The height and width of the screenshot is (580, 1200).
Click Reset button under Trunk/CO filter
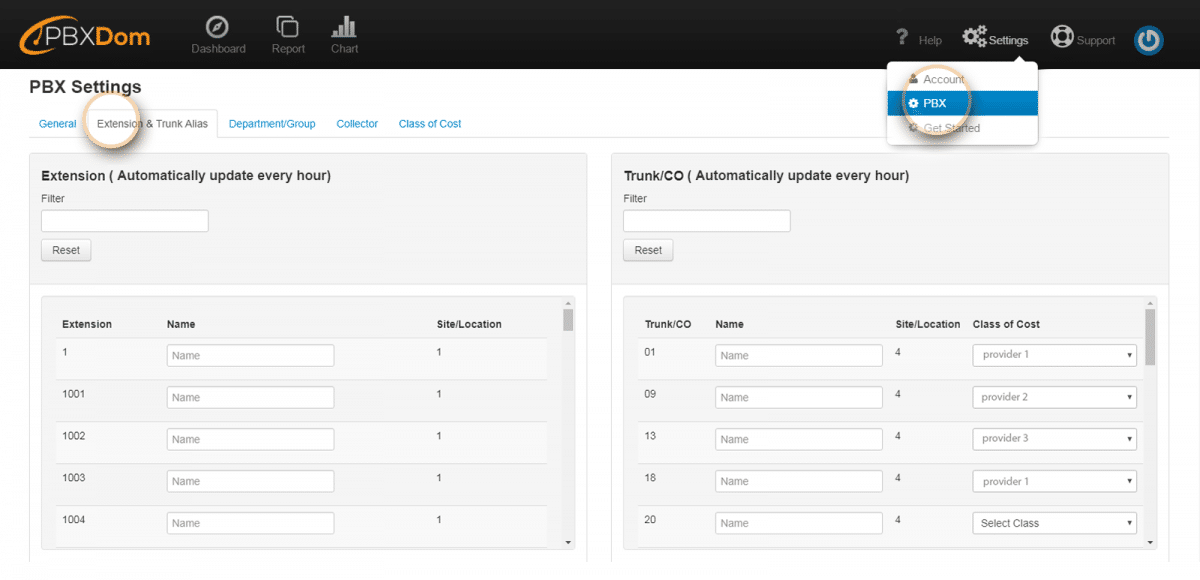pos(648,250)
